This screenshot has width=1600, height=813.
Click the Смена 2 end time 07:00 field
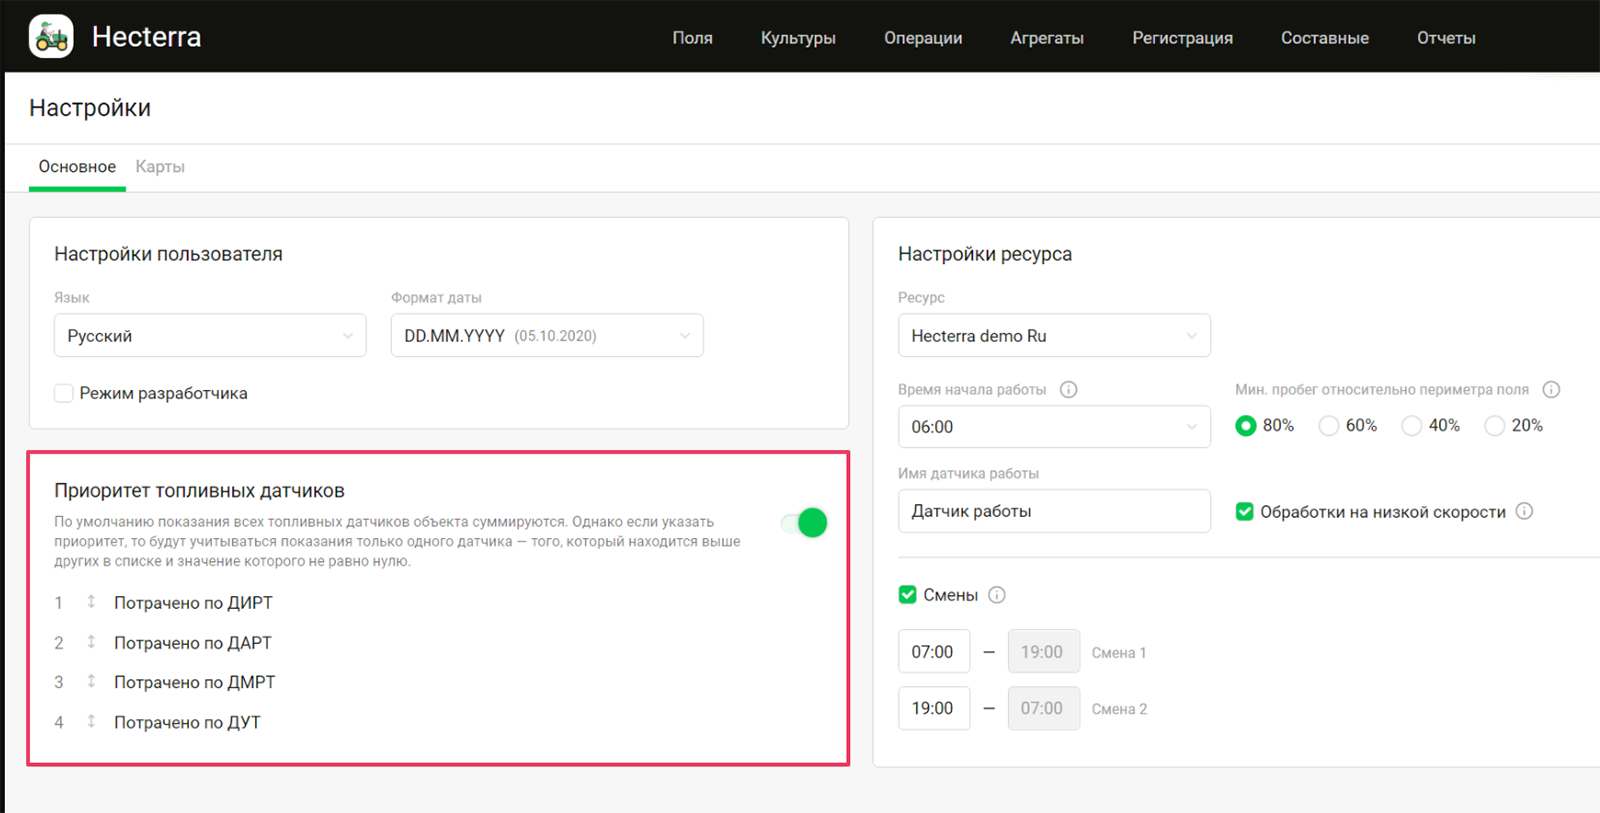(1044, 708)
